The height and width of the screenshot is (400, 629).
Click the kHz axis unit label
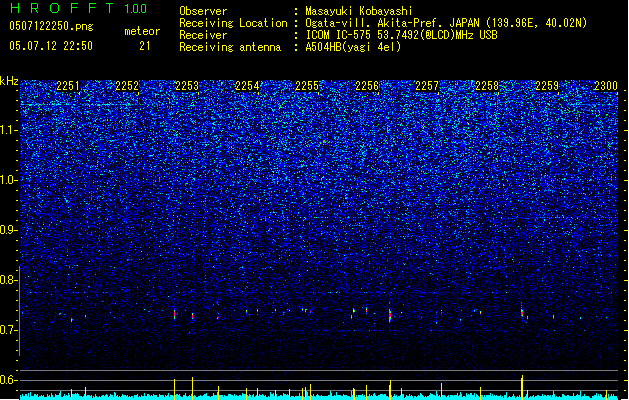(9, 81)
